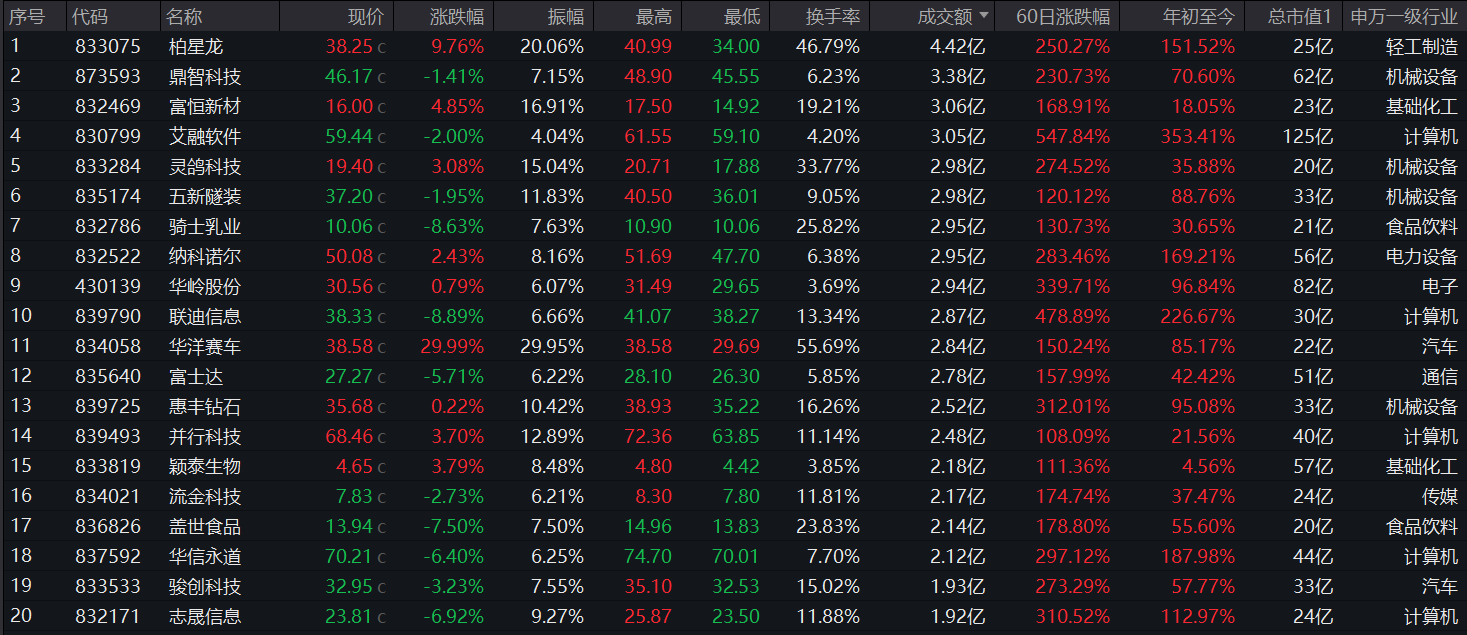
Task: Click stock code 430139
Action: tap(108, 286)
